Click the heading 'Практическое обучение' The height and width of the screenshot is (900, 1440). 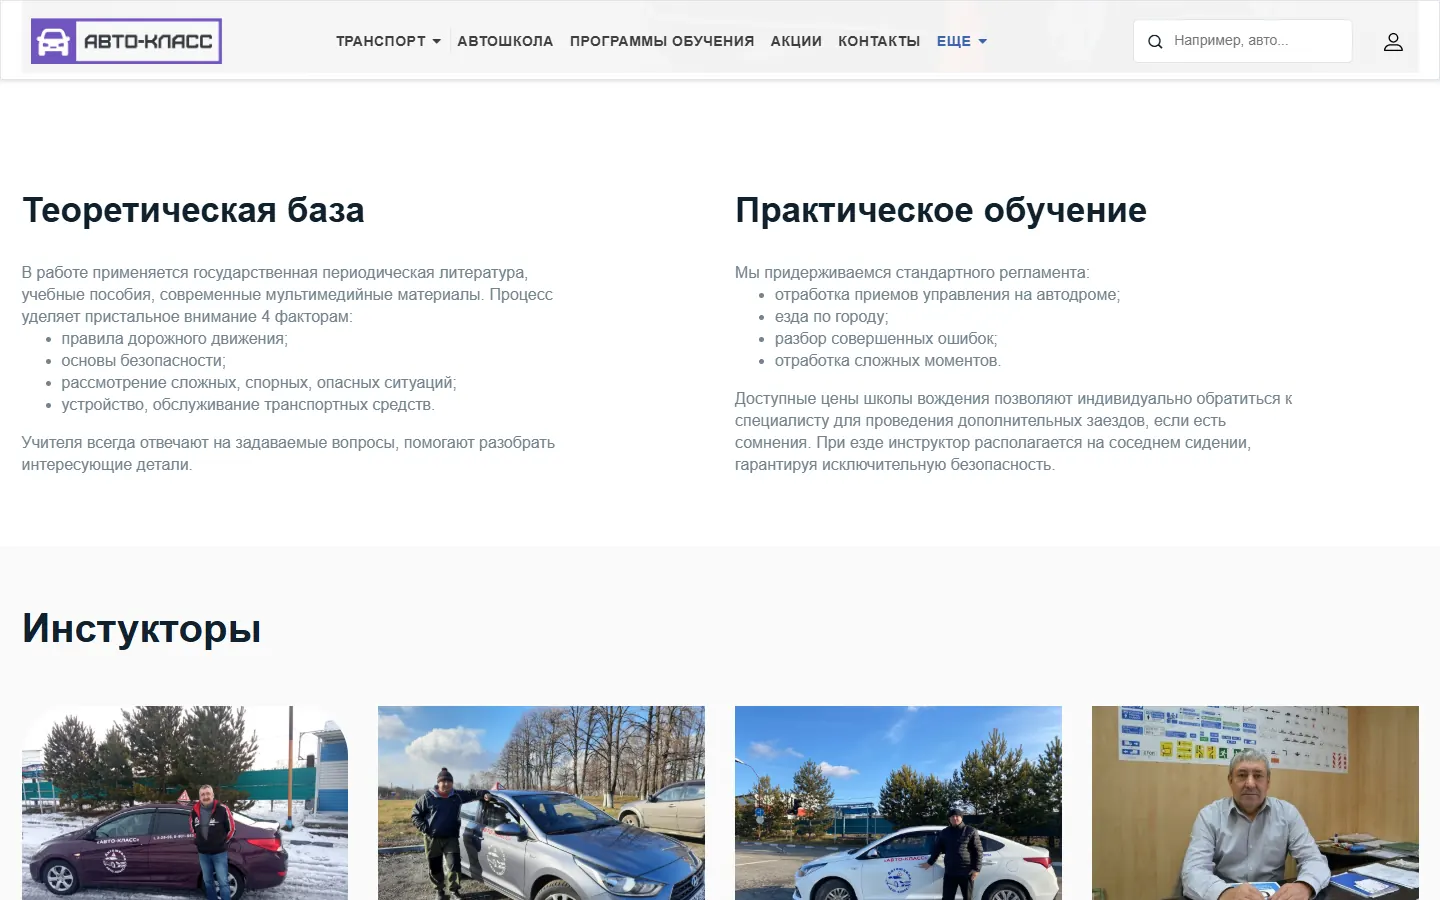pos(941,210)
